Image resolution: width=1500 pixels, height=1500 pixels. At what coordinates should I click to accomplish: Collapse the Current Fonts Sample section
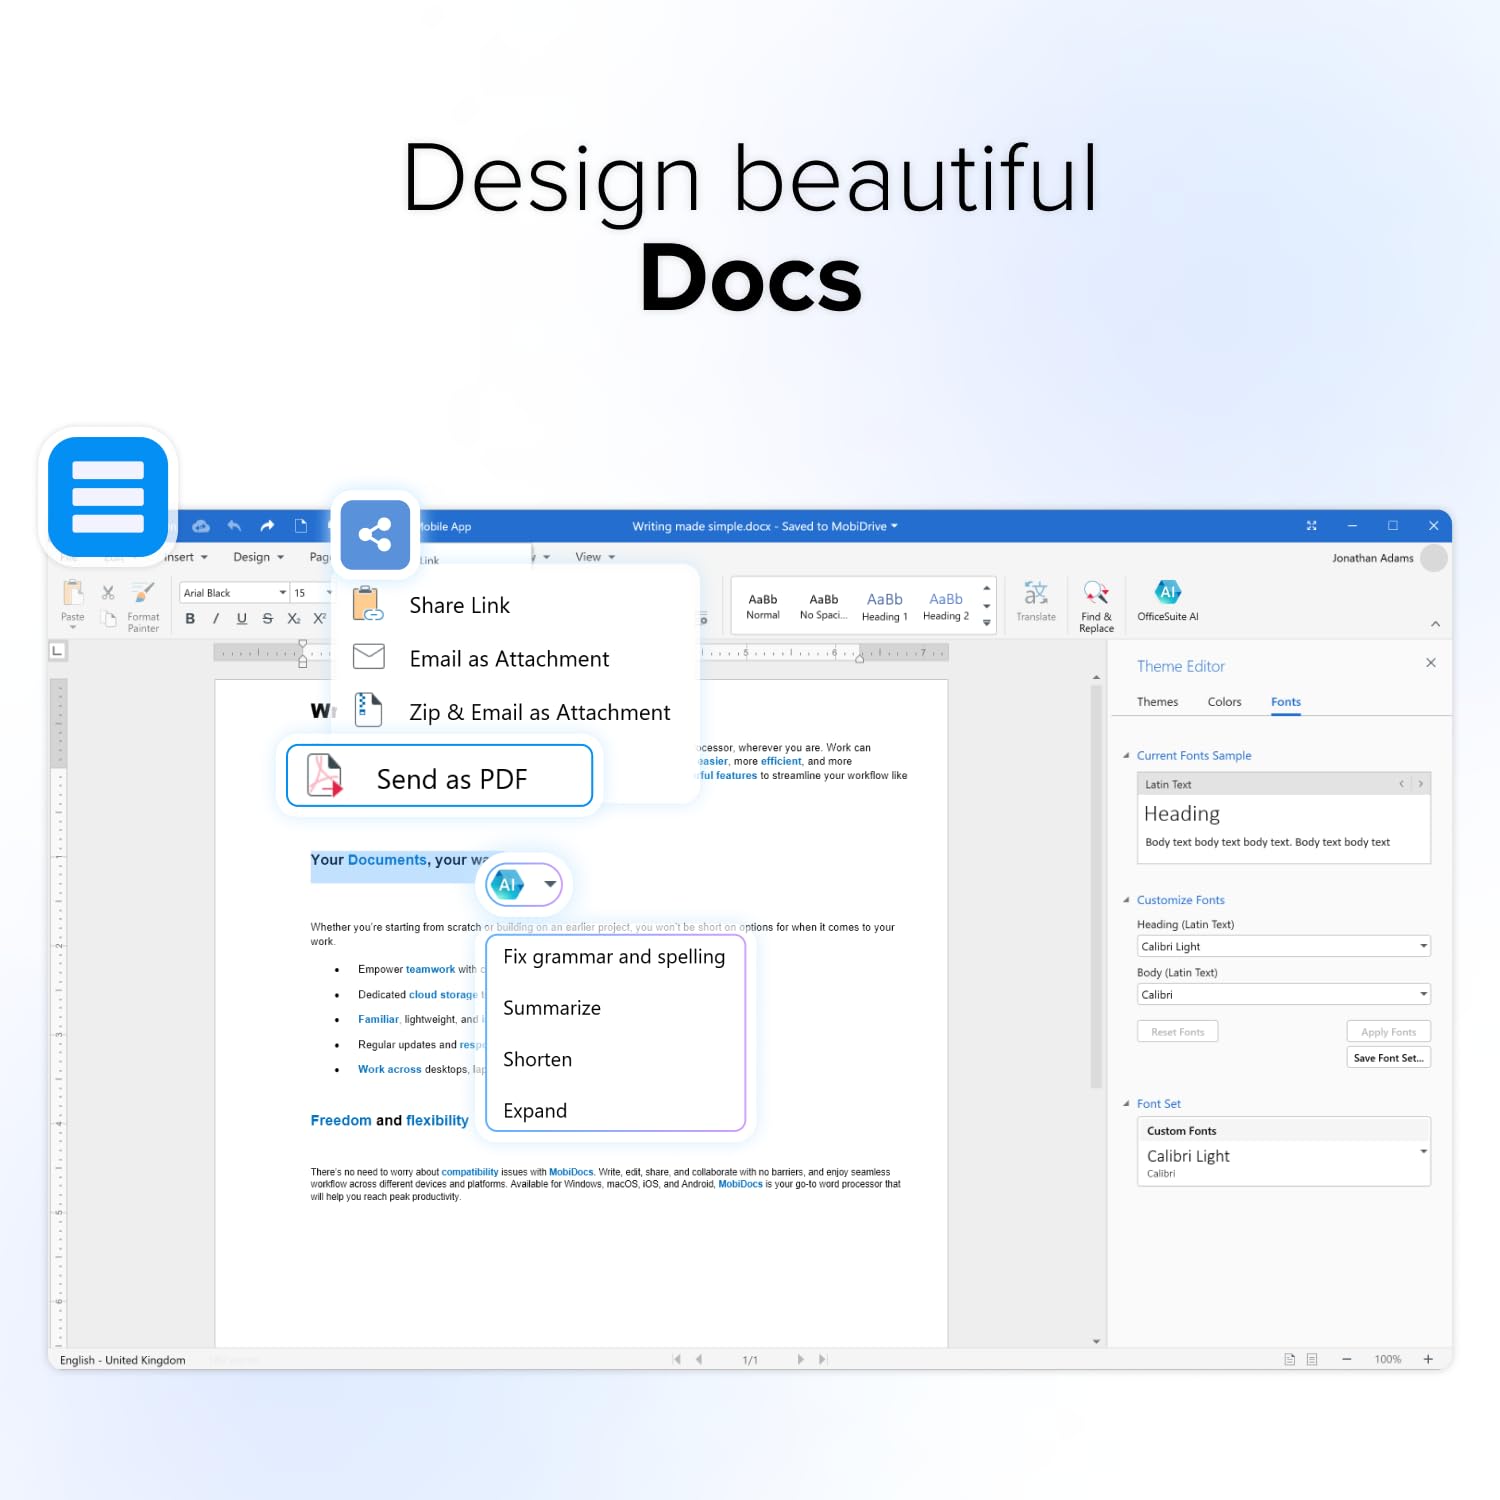1127,756
